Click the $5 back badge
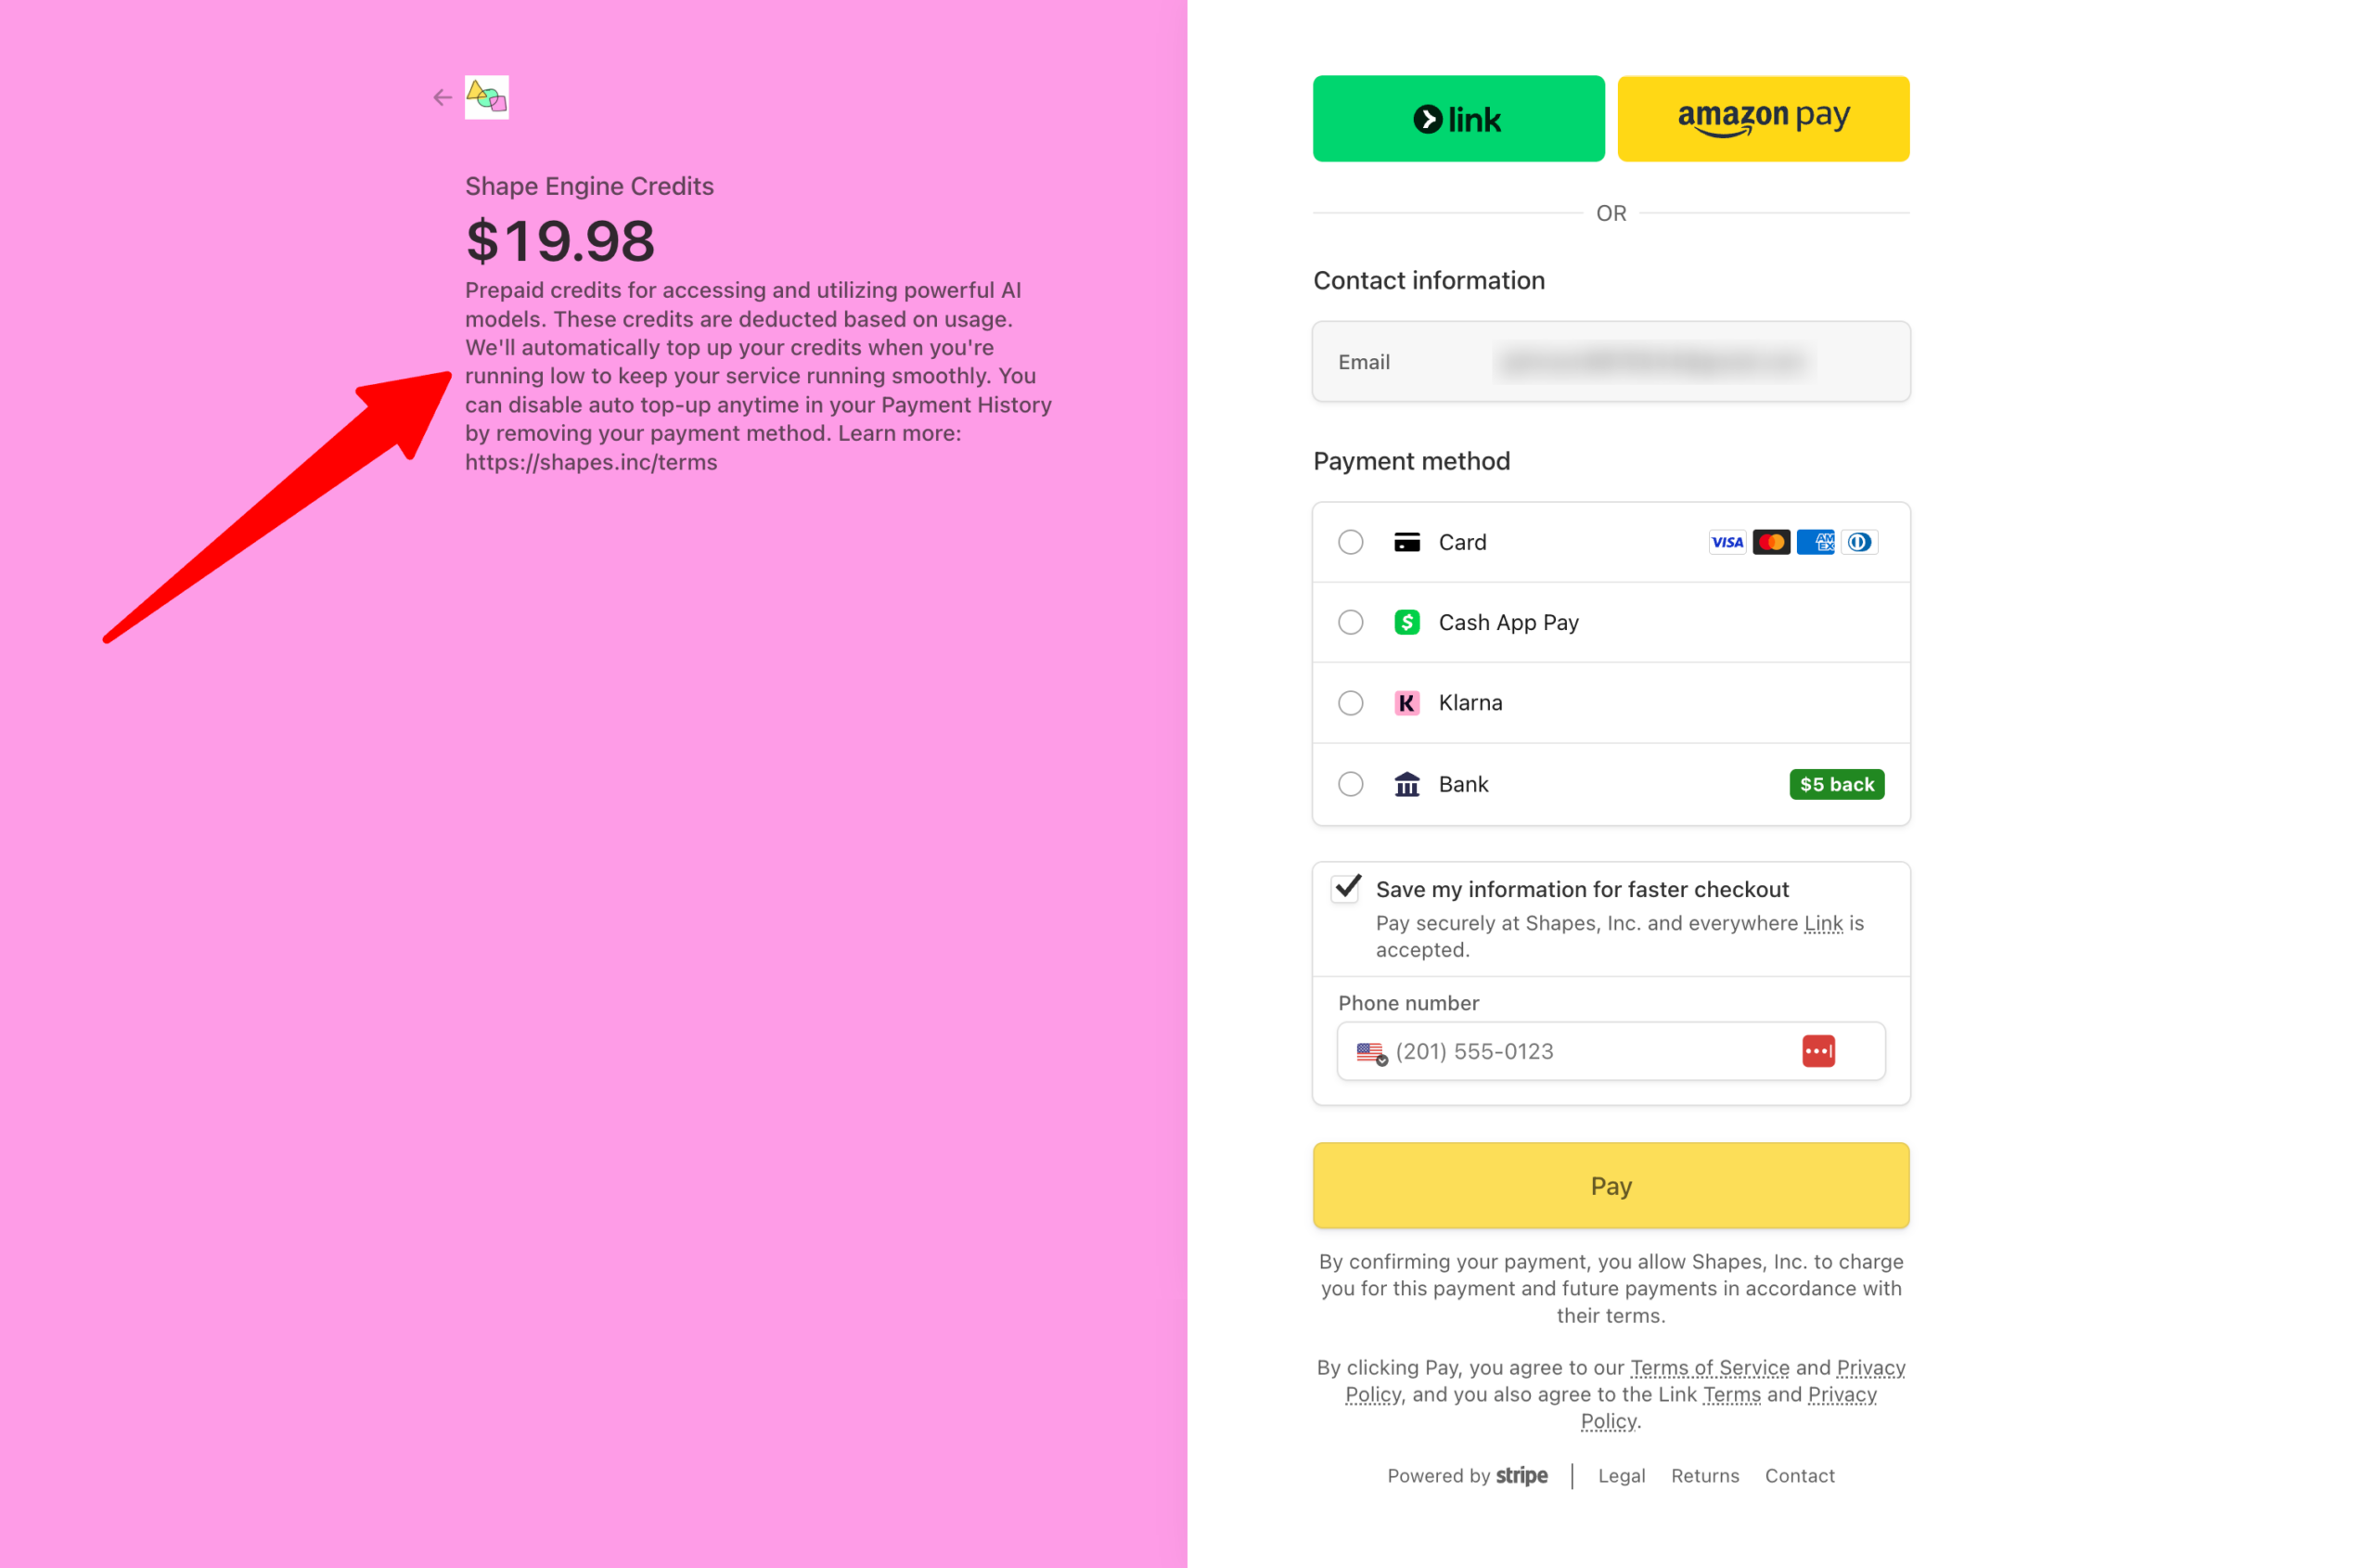The width and height of the screenshot is (2375, 1568). click(x=1835, y=784)
